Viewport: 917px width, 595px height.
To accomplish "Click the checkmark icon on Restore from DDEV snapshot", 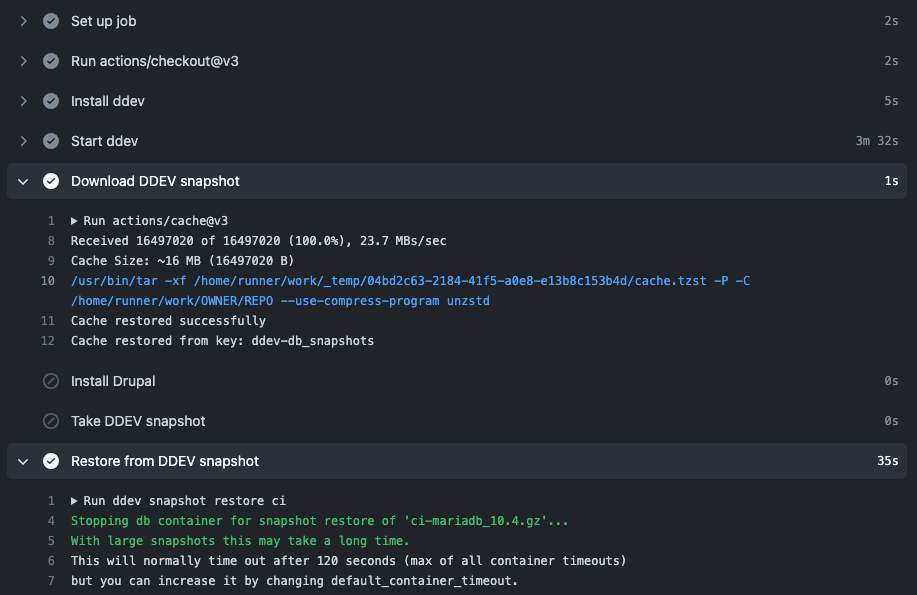I will coord(50,461).
